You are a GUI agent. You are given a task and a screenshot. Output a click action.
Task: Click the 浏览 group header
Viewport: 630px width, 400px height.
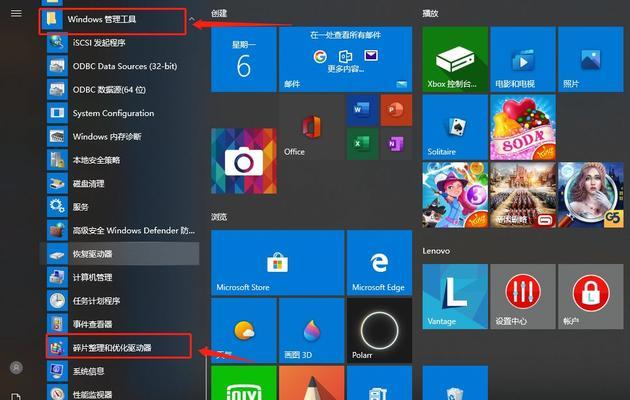(219, 217)
